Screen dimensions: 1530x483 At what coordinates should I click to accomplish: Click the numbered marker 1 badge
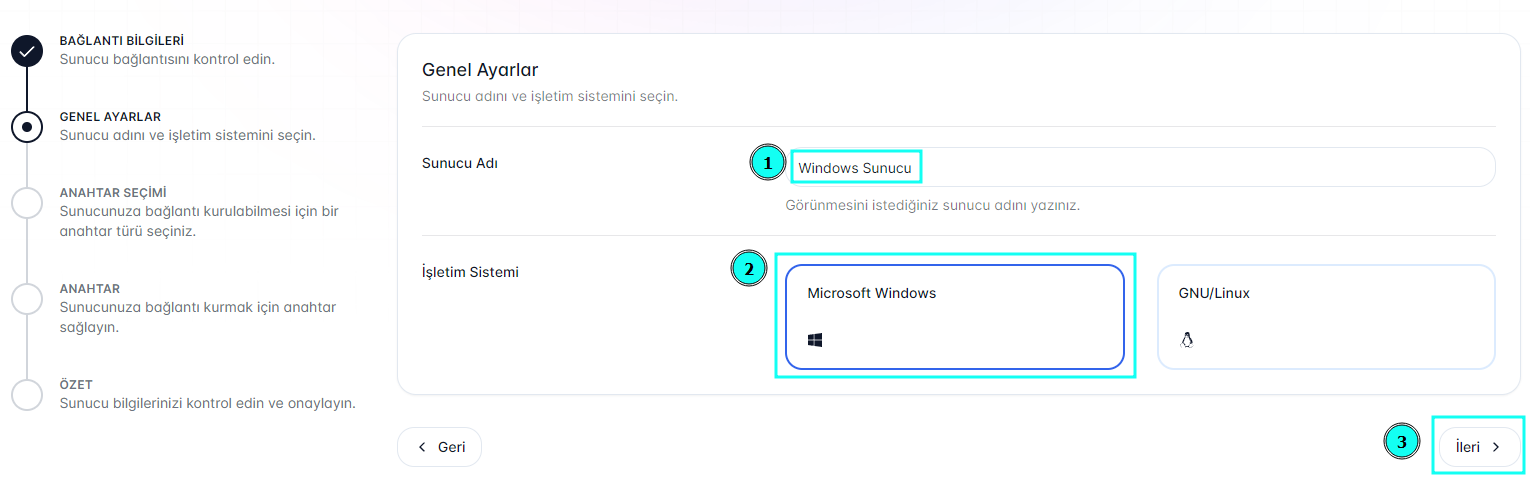pos(767,163)
